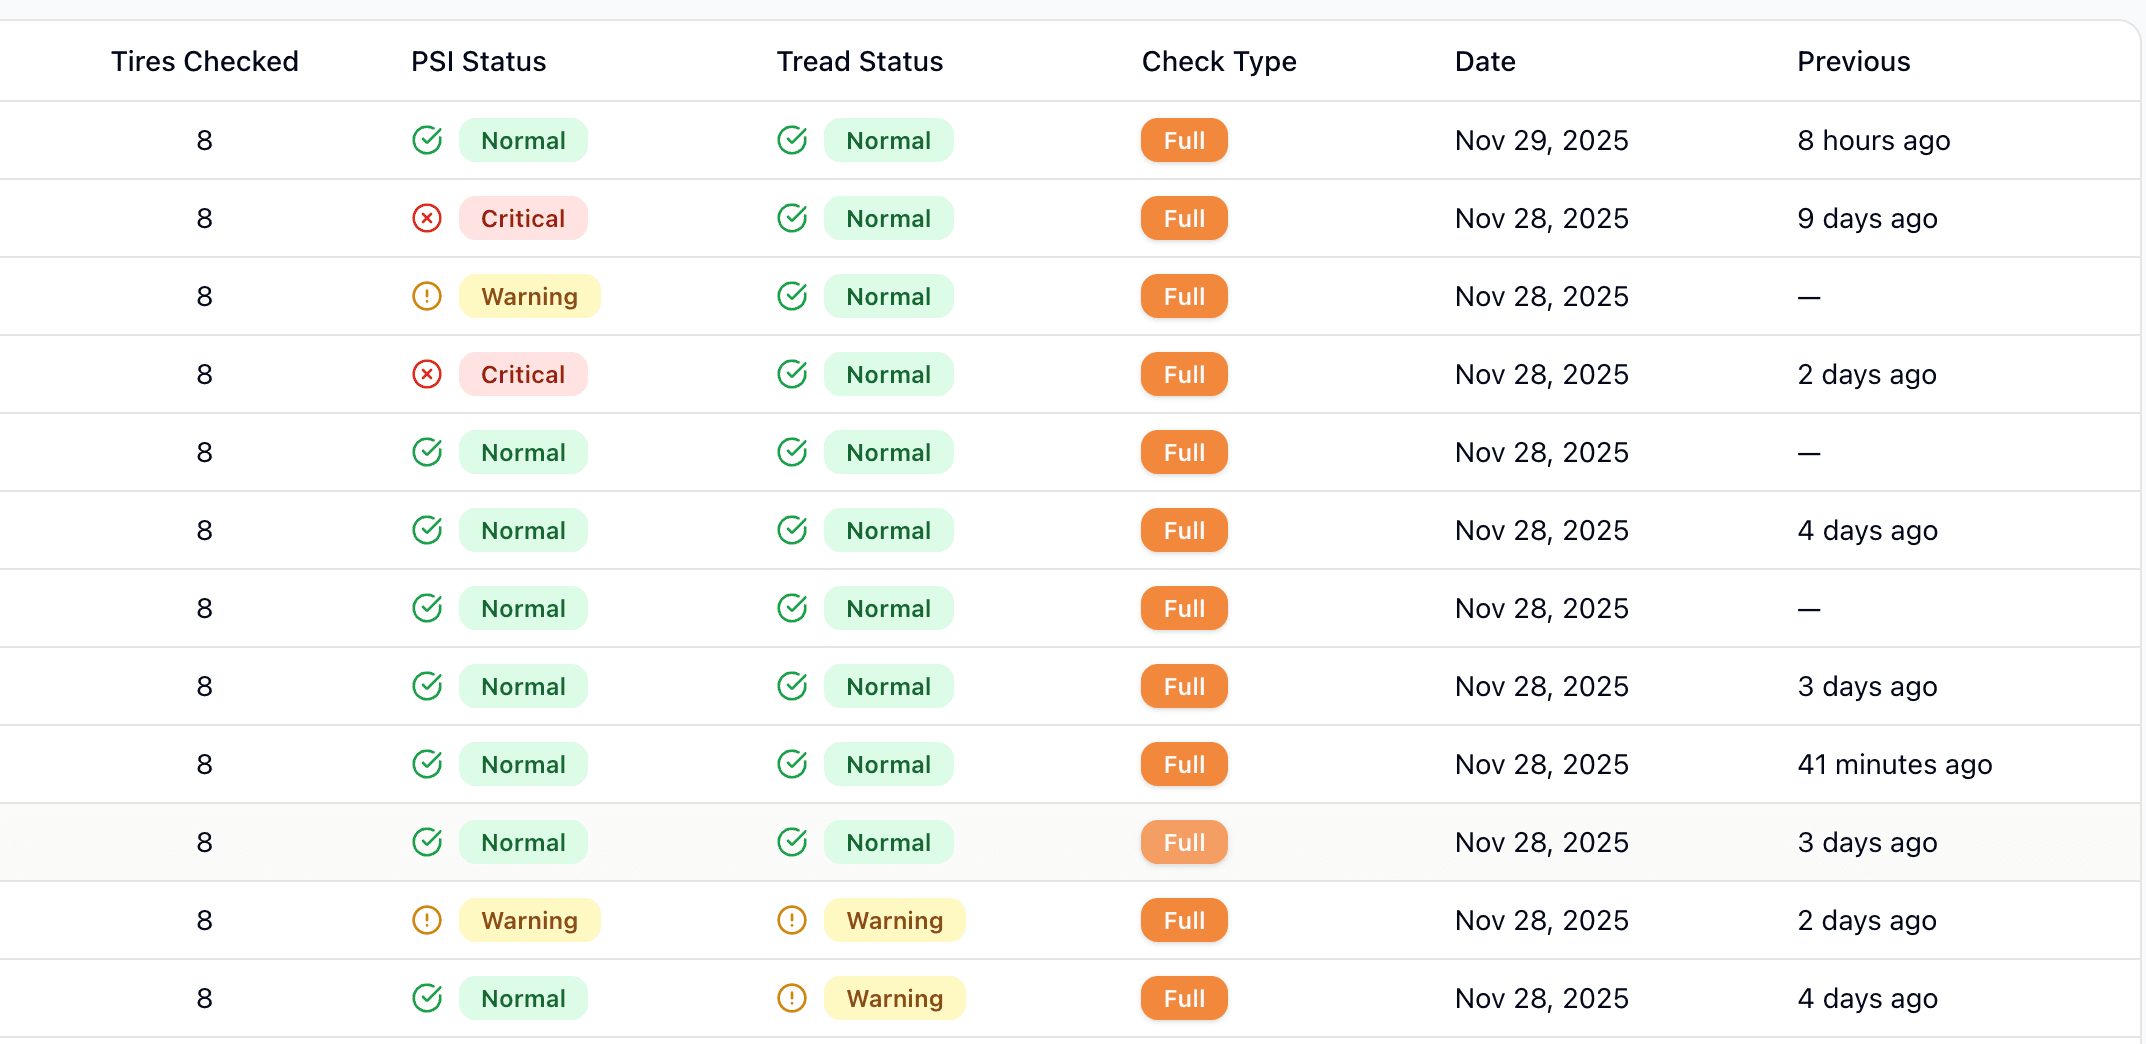Screen dimensions: 2146x1044
Task: Select the Nov 29, 2025 date cell
Action: (x=1541, y=140)
